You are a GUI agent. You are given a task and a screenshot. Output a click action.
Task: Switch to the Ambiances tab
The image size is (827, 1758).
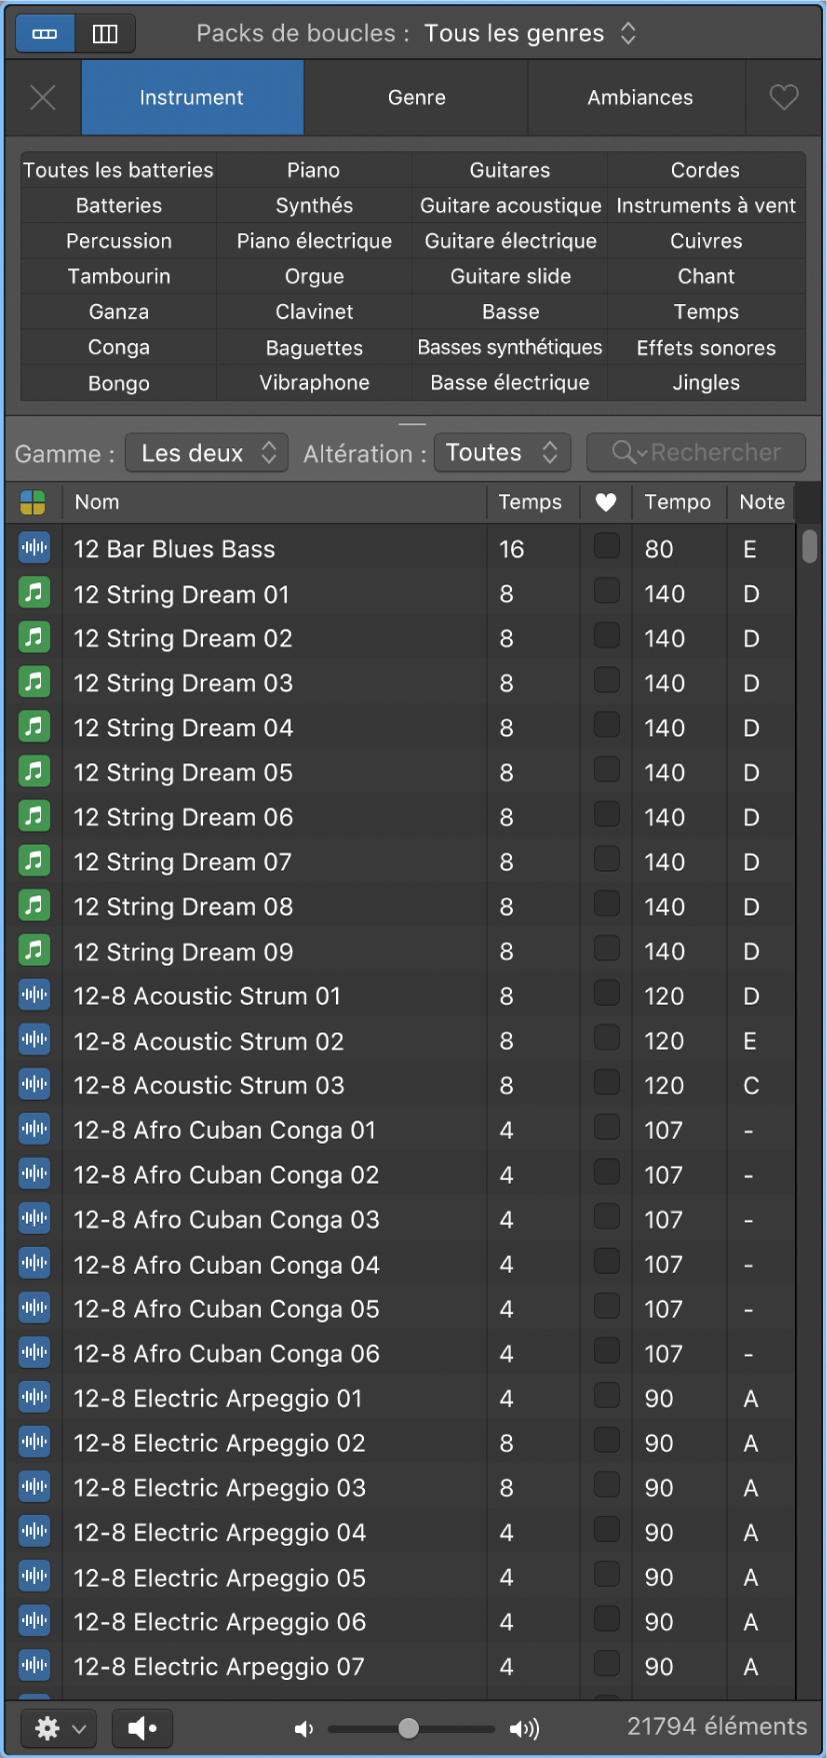639,97
